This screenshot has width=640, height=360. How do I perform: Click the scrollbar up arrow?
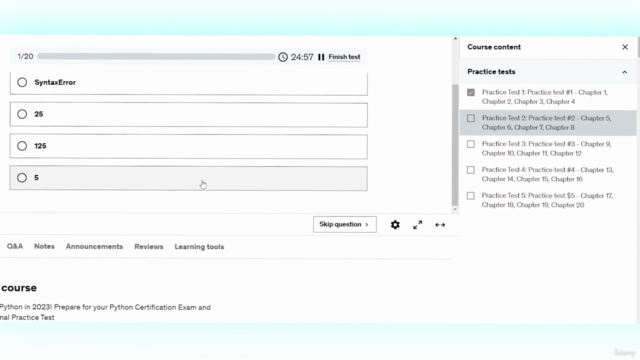point(455,39)
